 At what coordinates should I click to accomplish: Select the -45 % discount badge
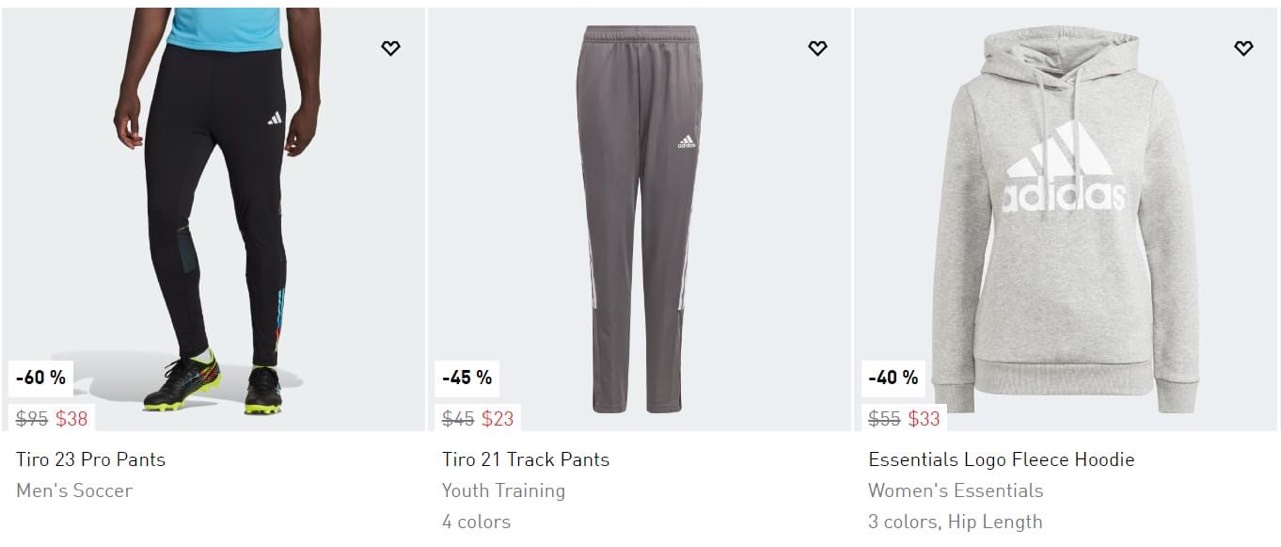tap(467, 378)
